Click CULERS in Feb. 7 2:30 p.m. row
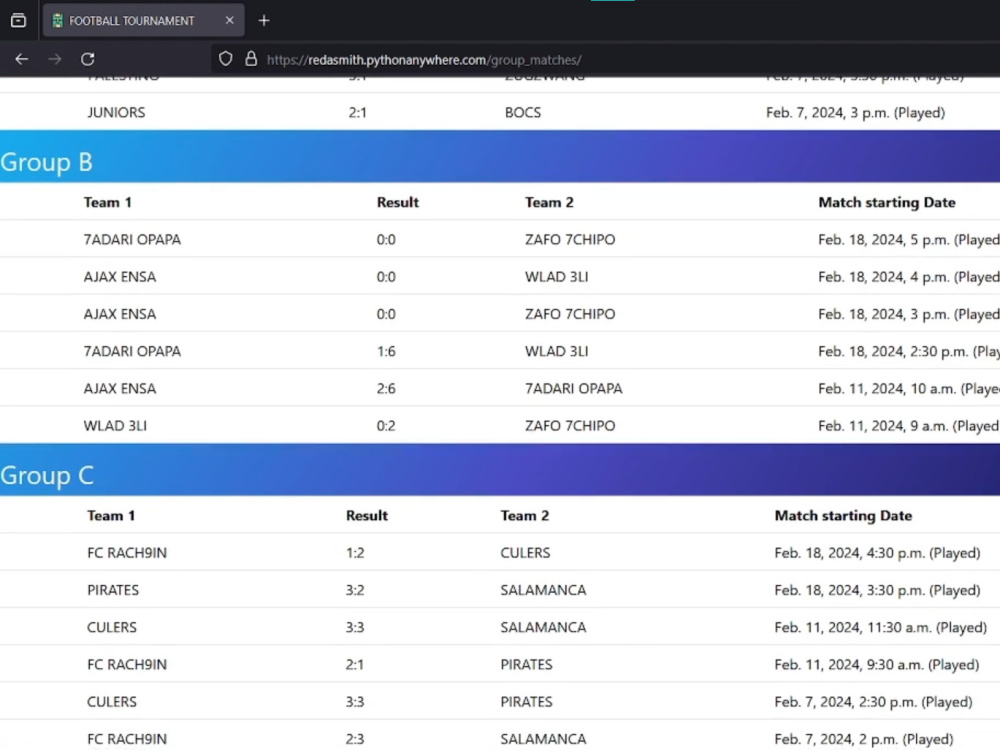The height and width of the screenshot is (750, 1000). [x=112, y=702]
